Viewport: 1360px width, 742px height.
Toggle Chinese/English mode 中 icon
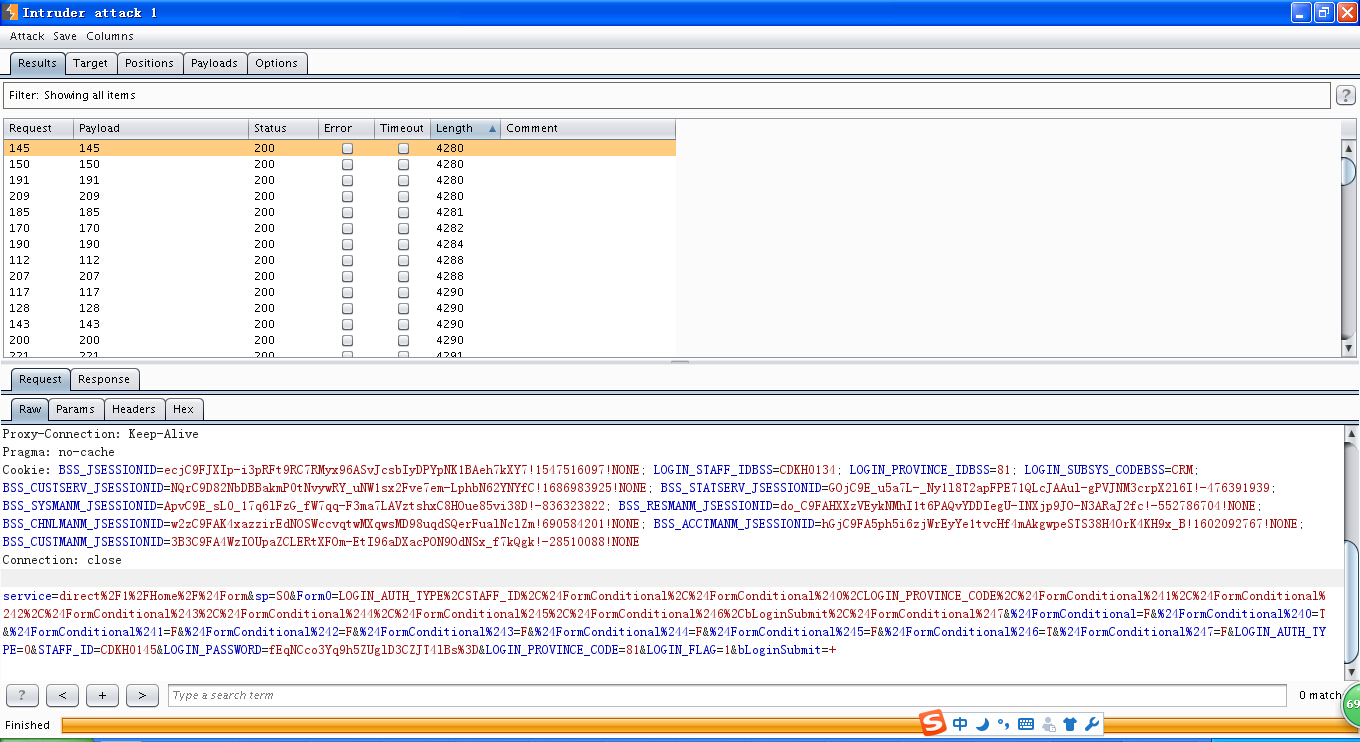point(960,724)
